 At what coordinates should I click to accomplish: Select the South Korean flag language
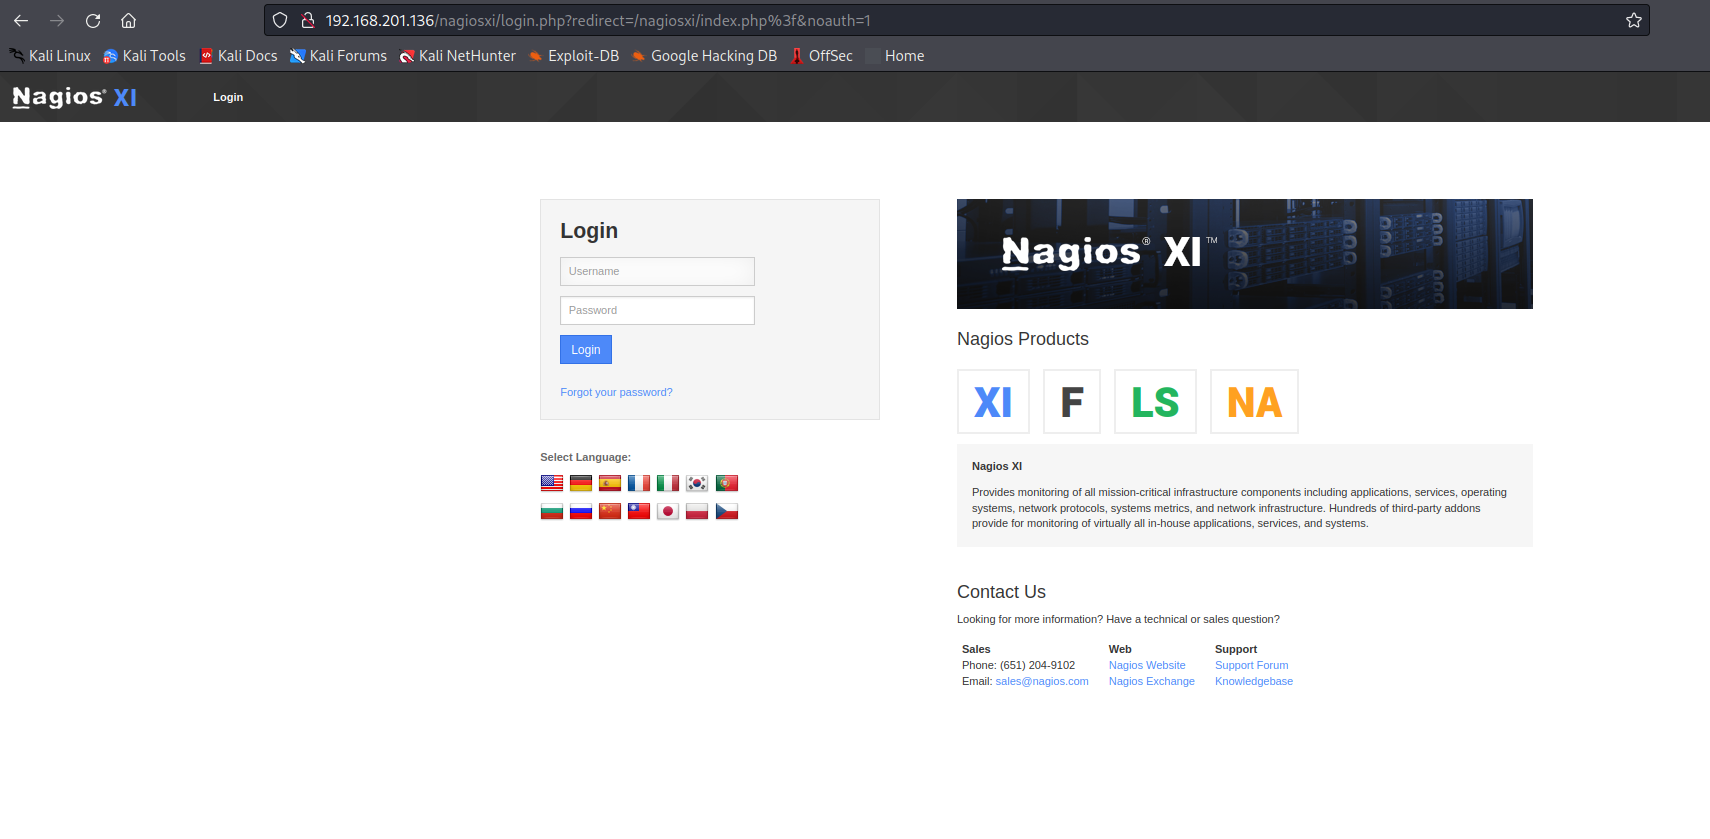point(697,483)
